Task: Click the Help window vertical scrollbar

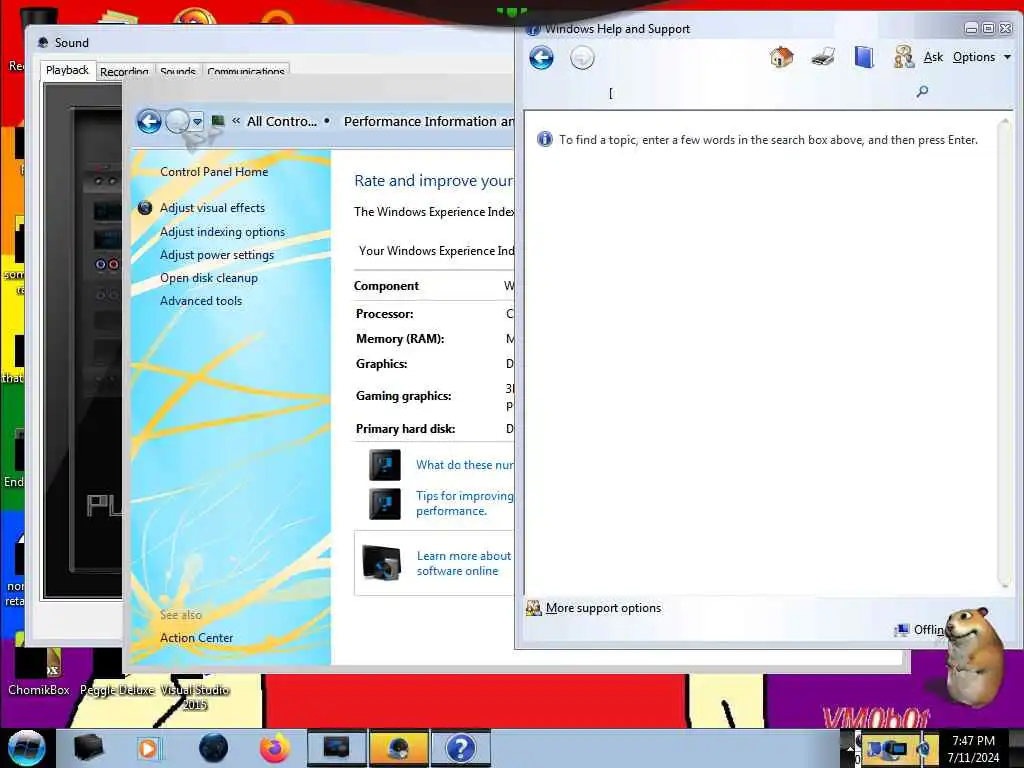Action: 1004,353
